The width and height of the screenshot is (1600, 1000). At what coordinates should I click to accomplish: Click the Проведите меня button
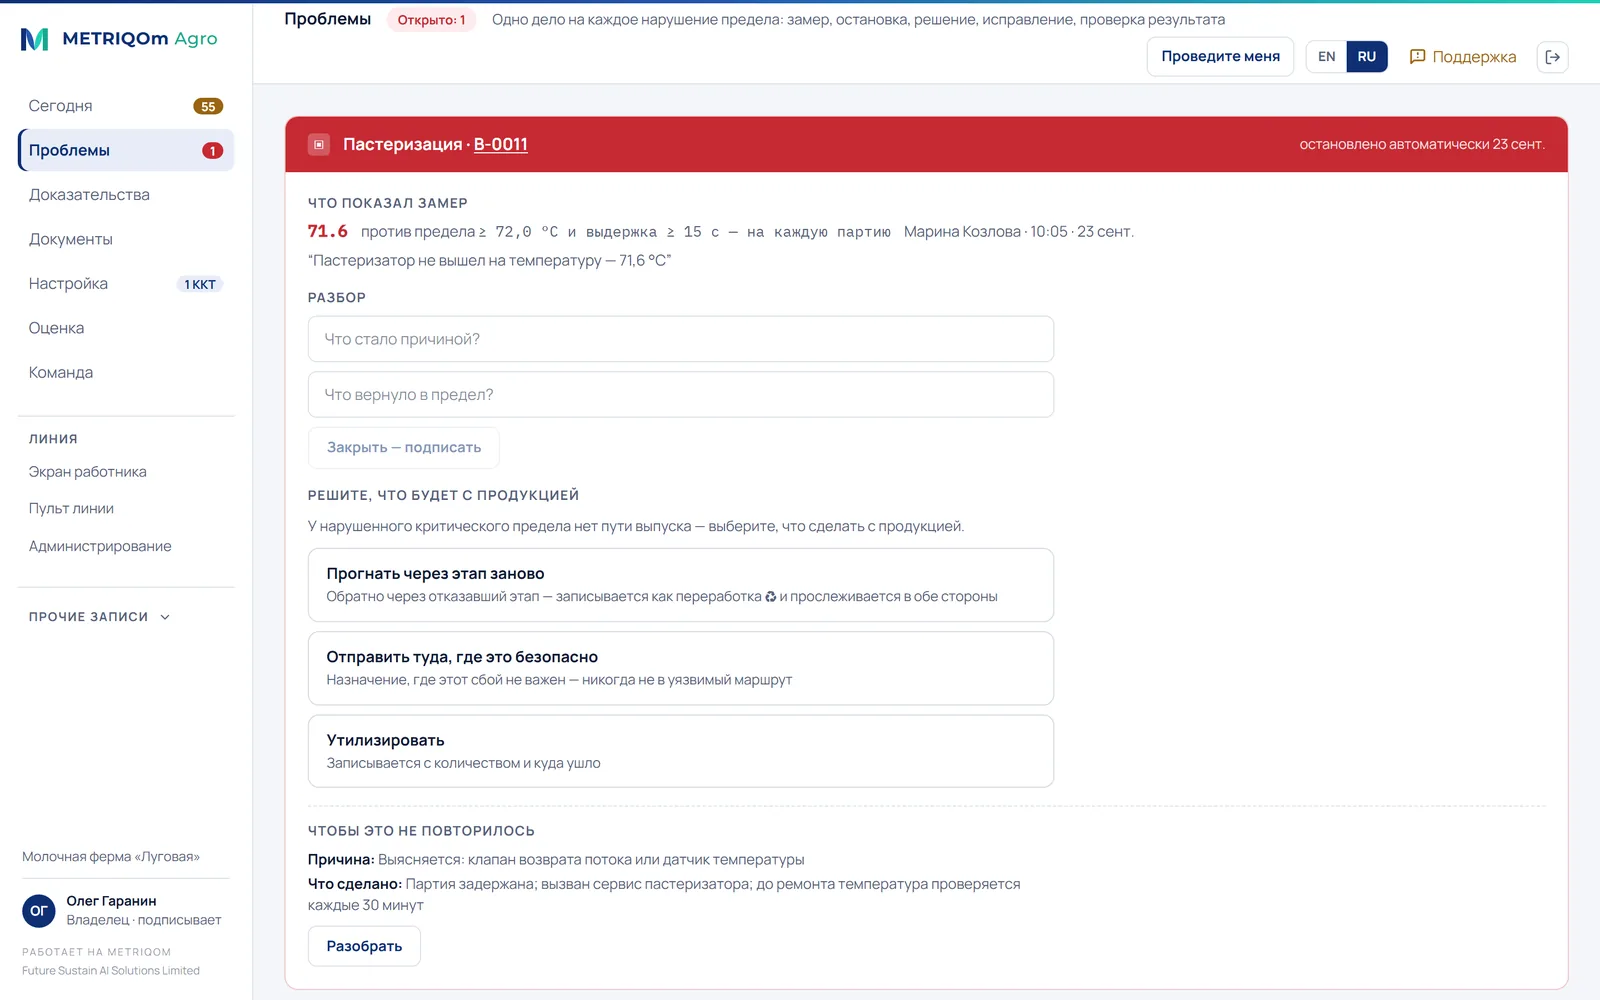click(x=1220, y=57)
